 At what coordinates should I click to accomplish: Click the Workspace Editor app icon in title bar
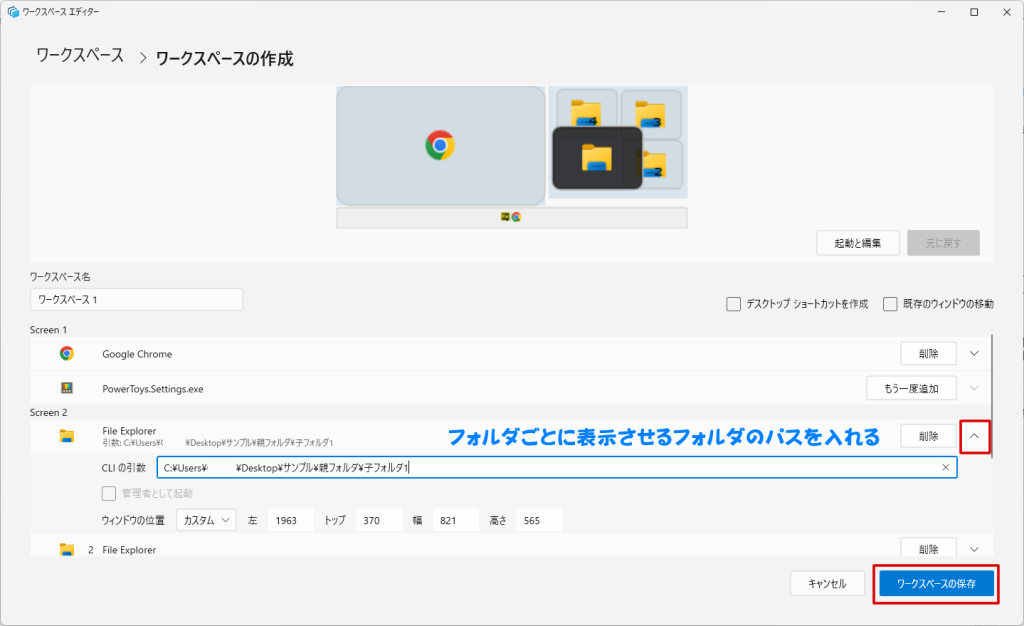pyautogui.click(x=13, y=12)
